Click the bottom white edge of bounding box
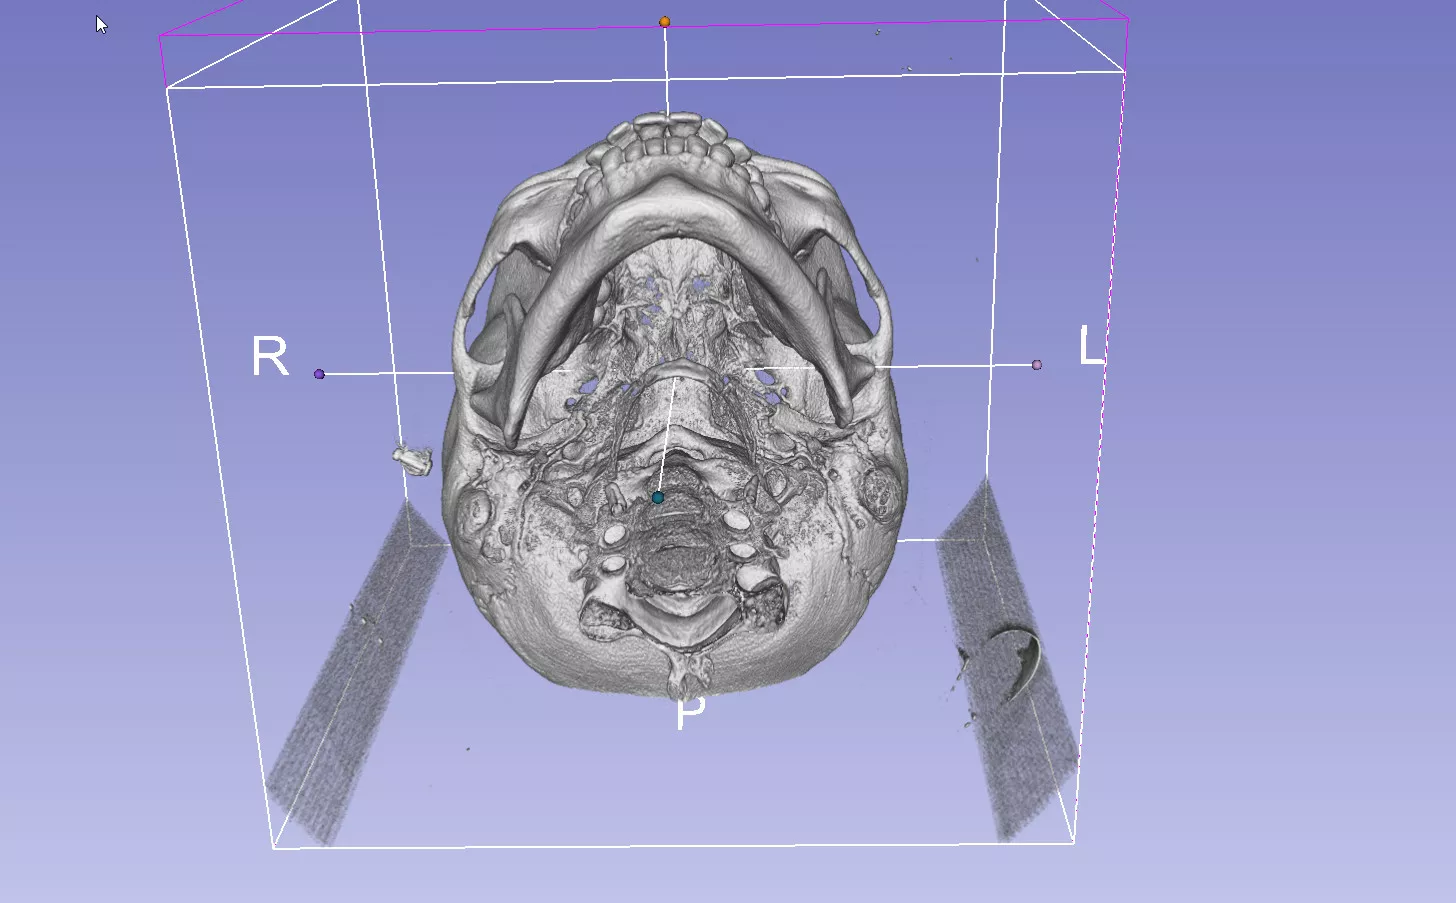This screenshot has width=1456, height=903. (x=670, y=845)
